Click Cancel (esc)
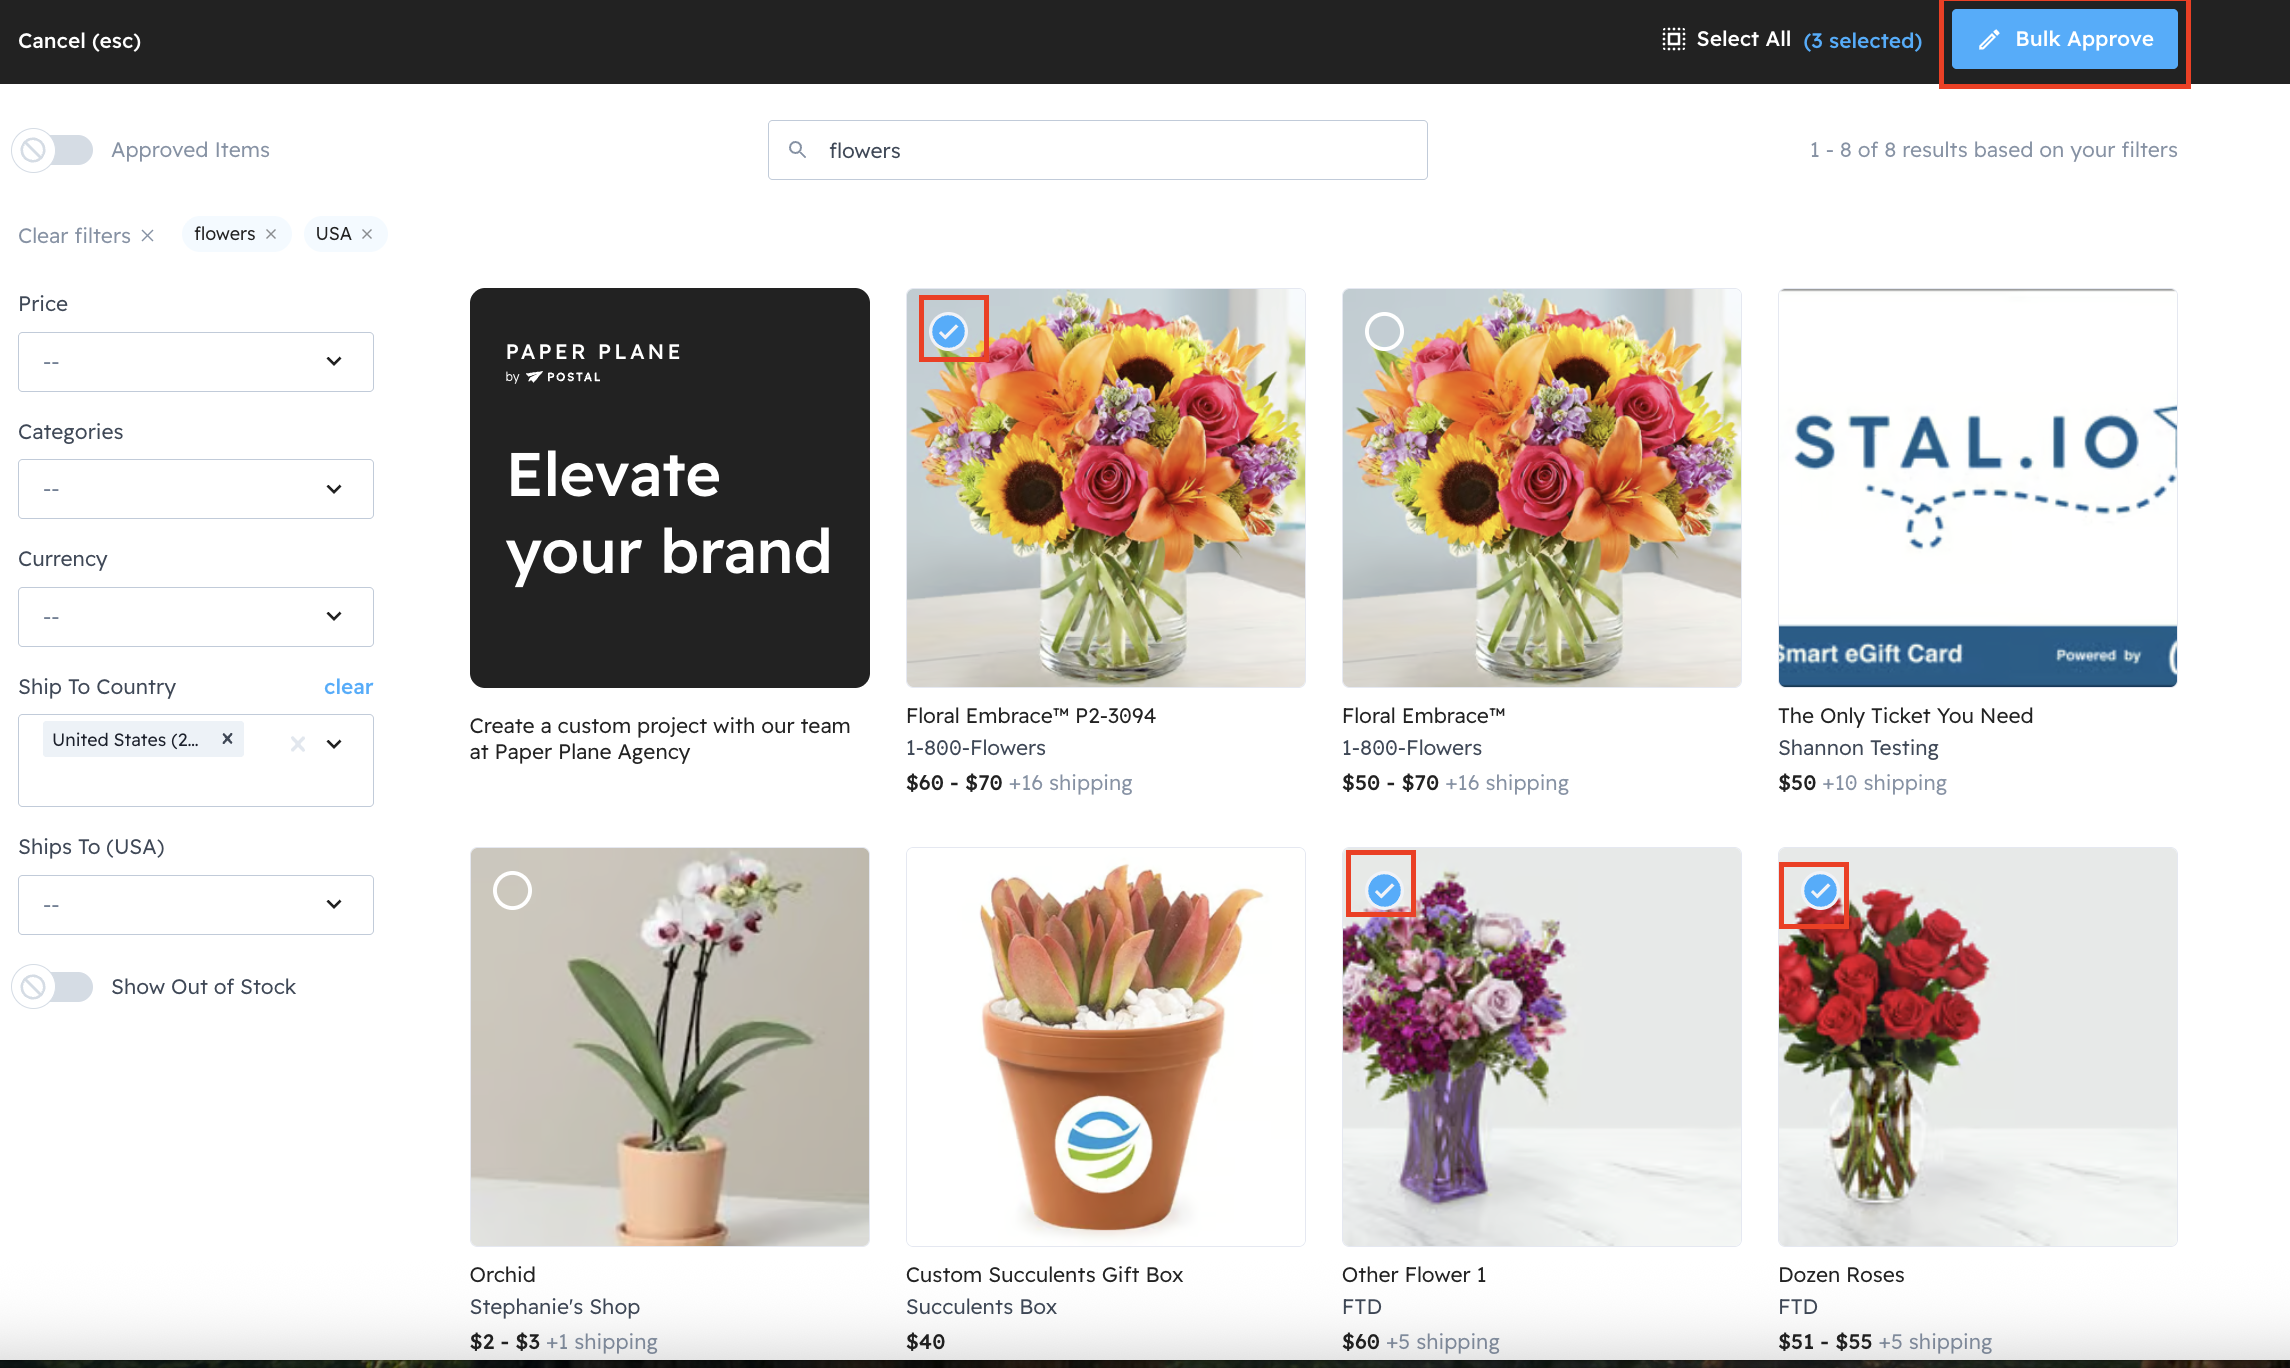The width and height of the screenshot is (2290, 1368). (x=79, y=41)
